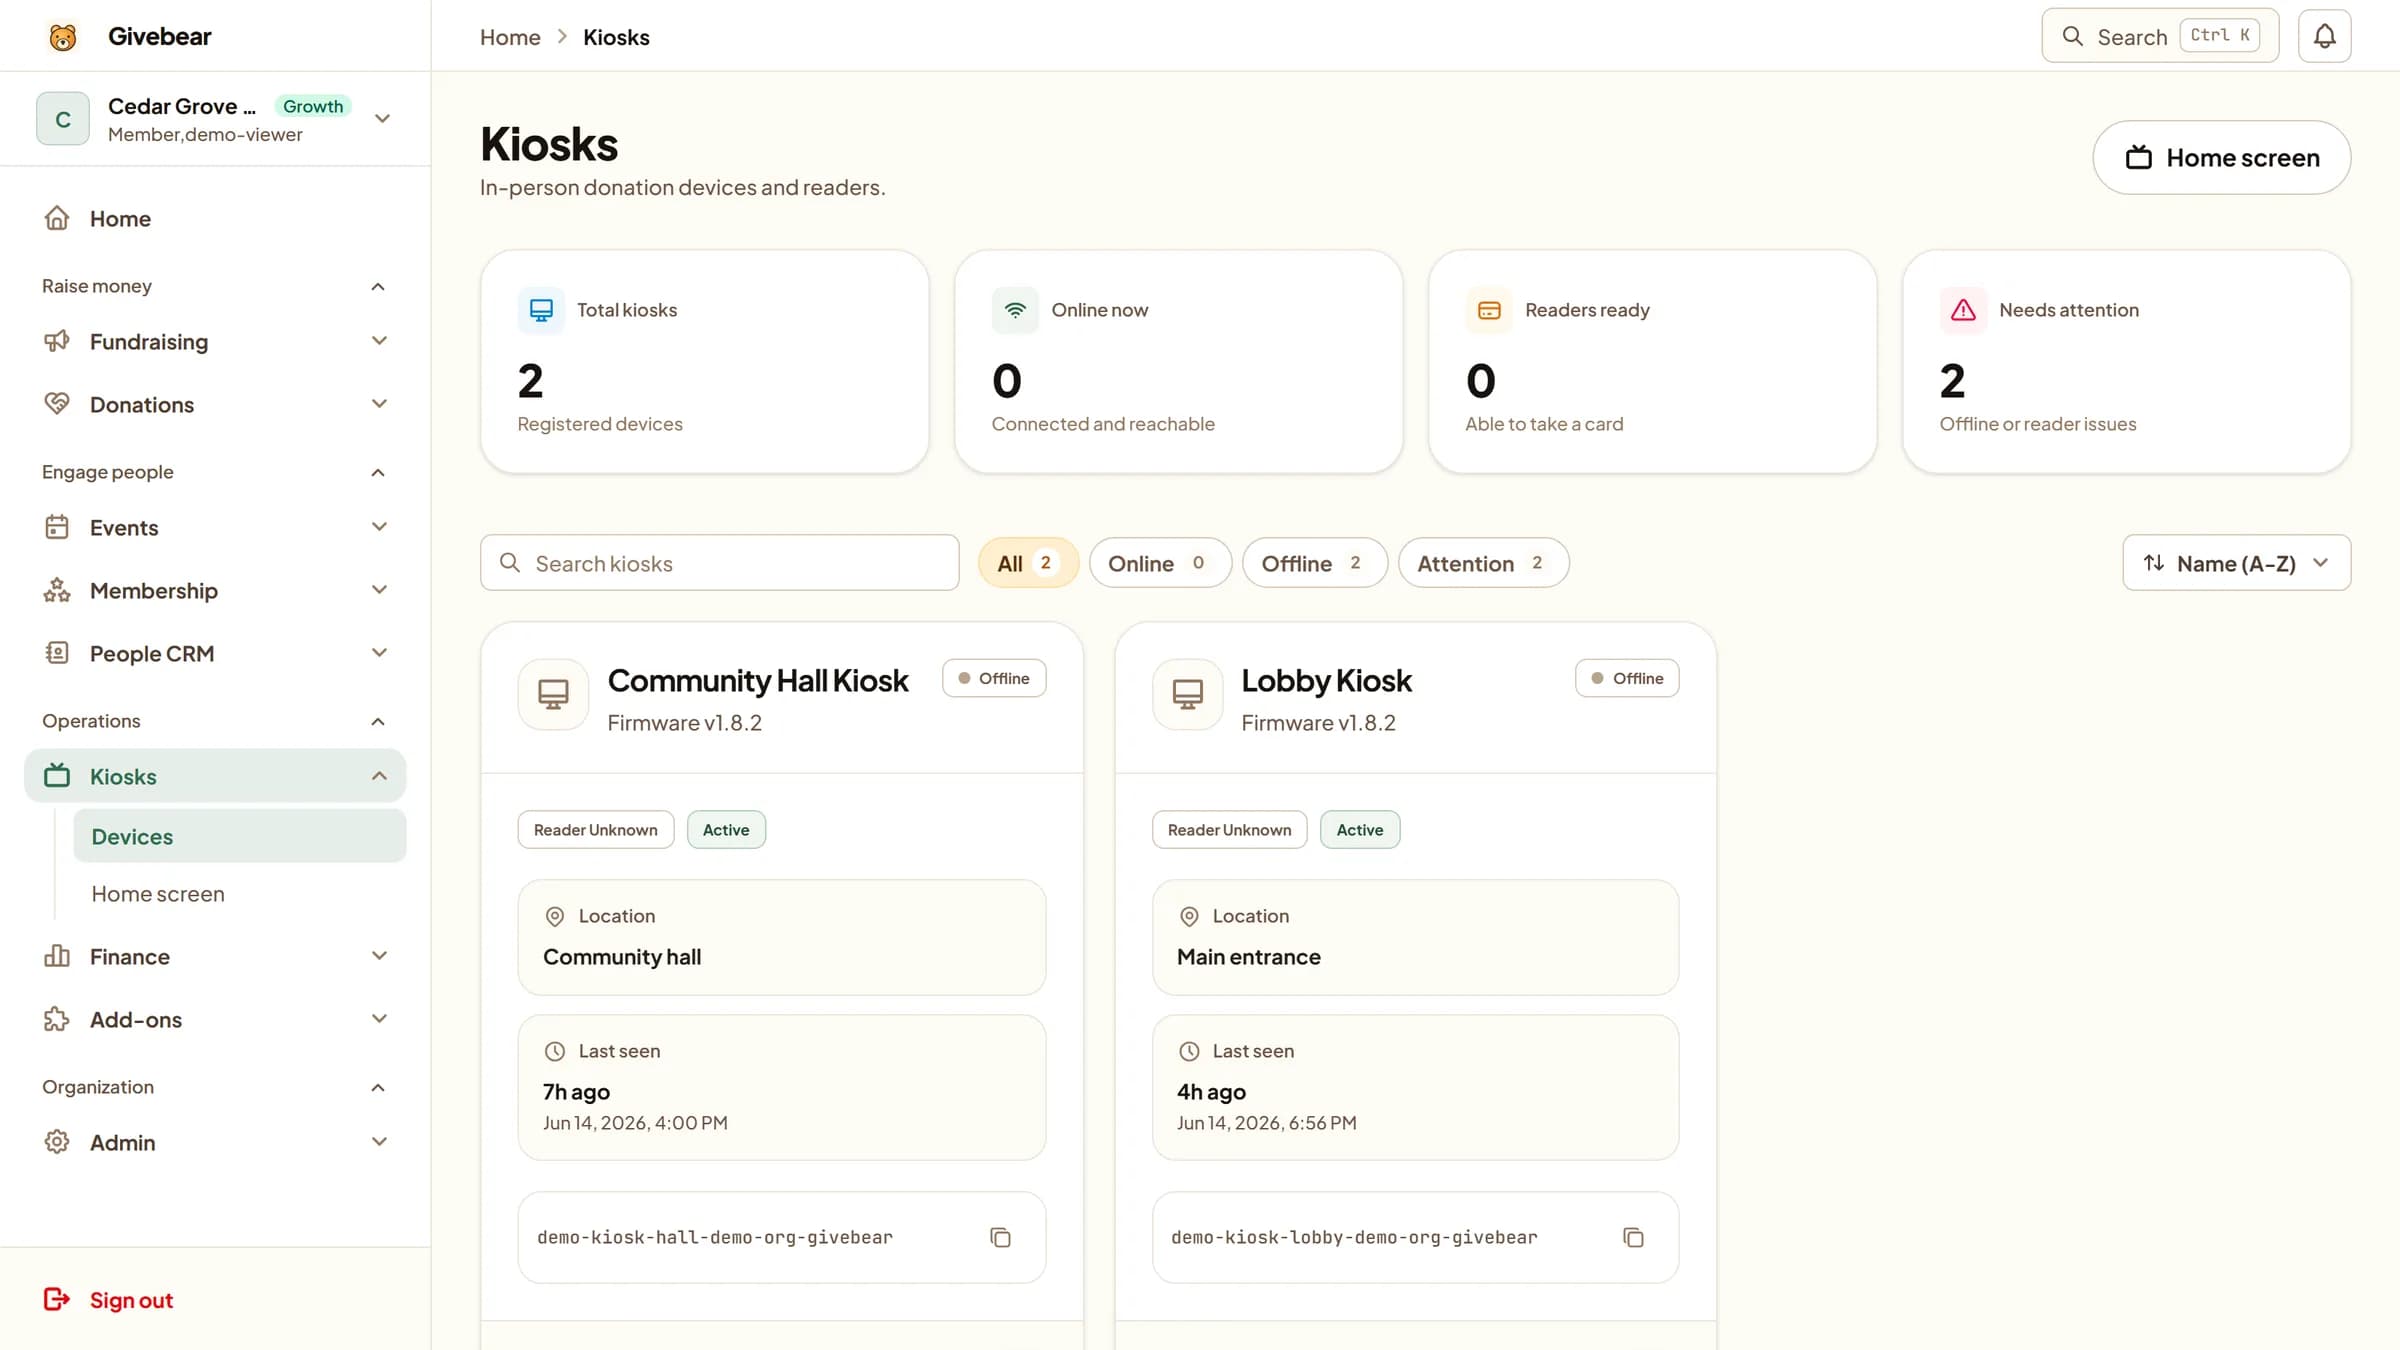This screenshot has width=2400, height=1350.
Task: Expand the Fundraising menu chevron
Action: click(x=379, y=341)
